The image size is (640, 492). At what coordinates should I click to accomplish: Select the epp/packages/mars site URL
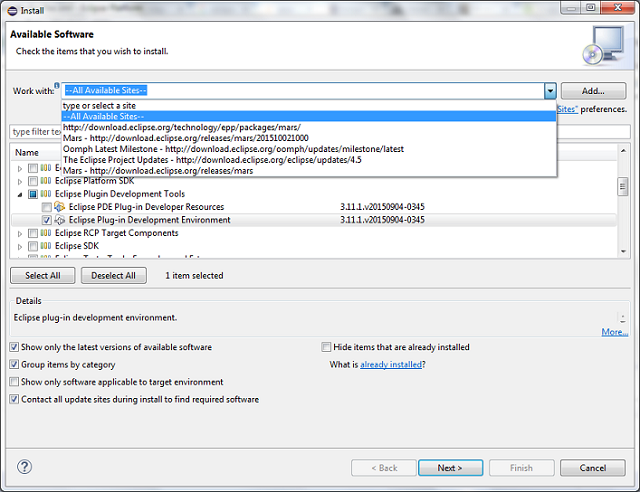309,127
